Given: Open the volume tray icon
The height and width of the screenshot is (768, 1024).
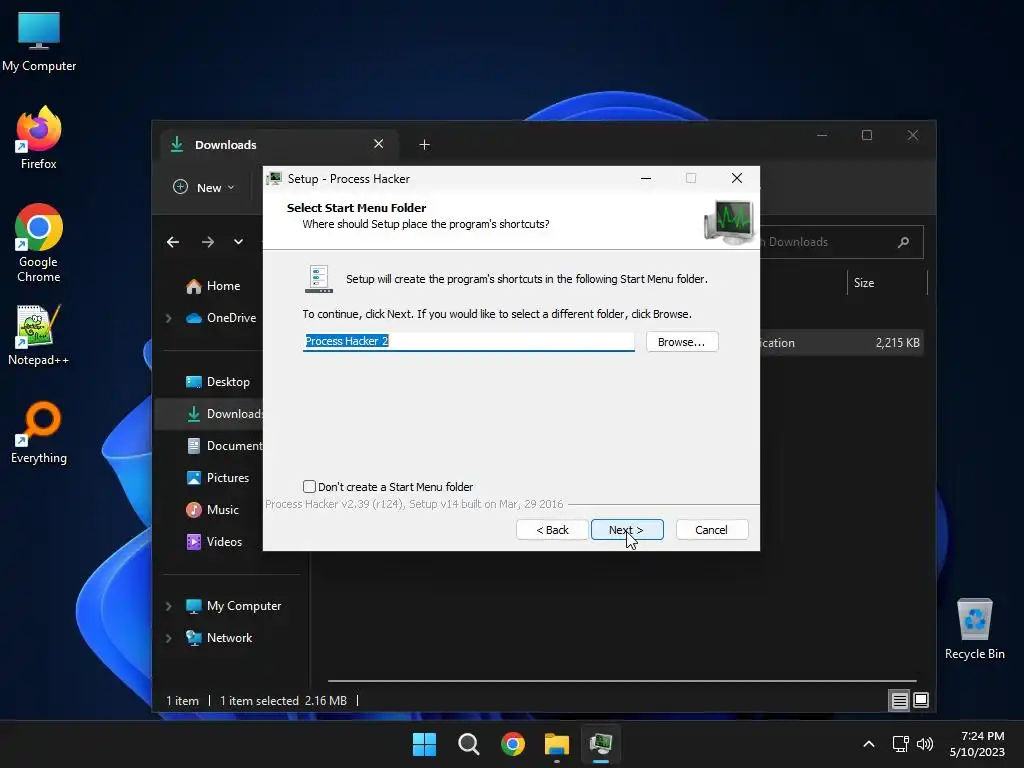Looking at the screenshot, I should coord(925,744).
